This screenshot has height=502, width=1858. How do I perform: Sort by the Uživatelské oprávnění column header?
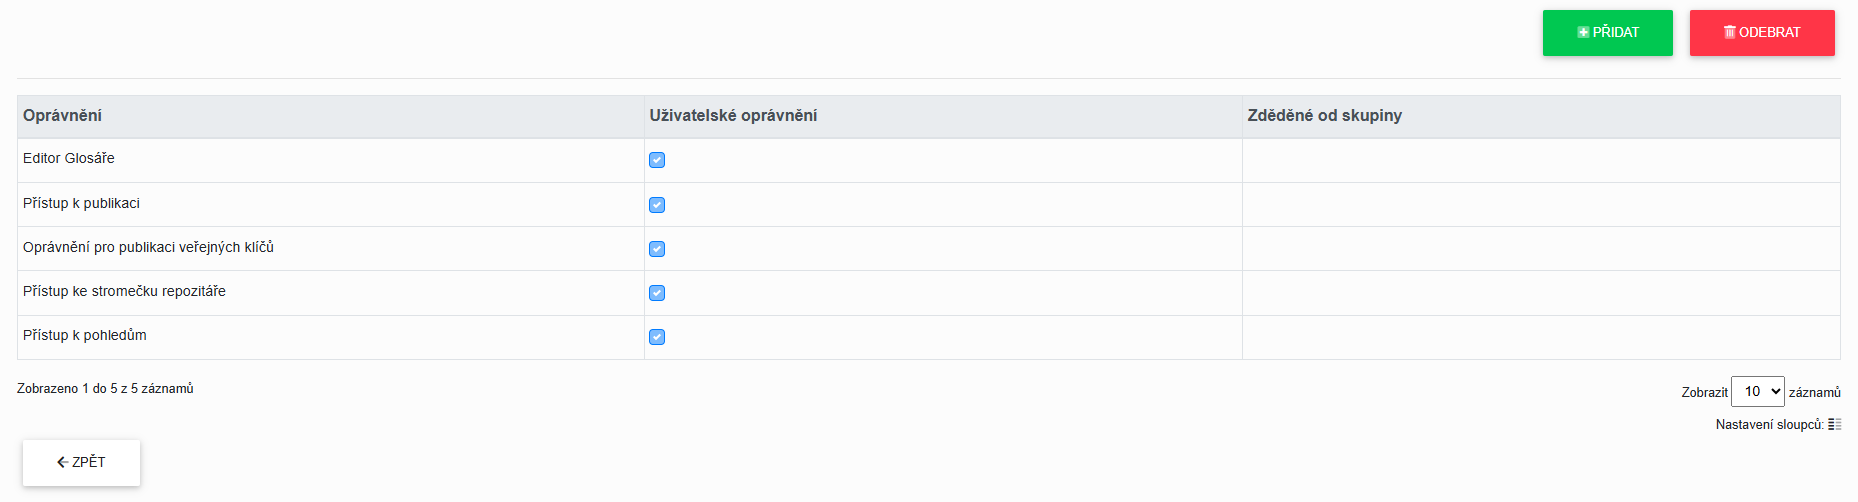coord(733,116)
